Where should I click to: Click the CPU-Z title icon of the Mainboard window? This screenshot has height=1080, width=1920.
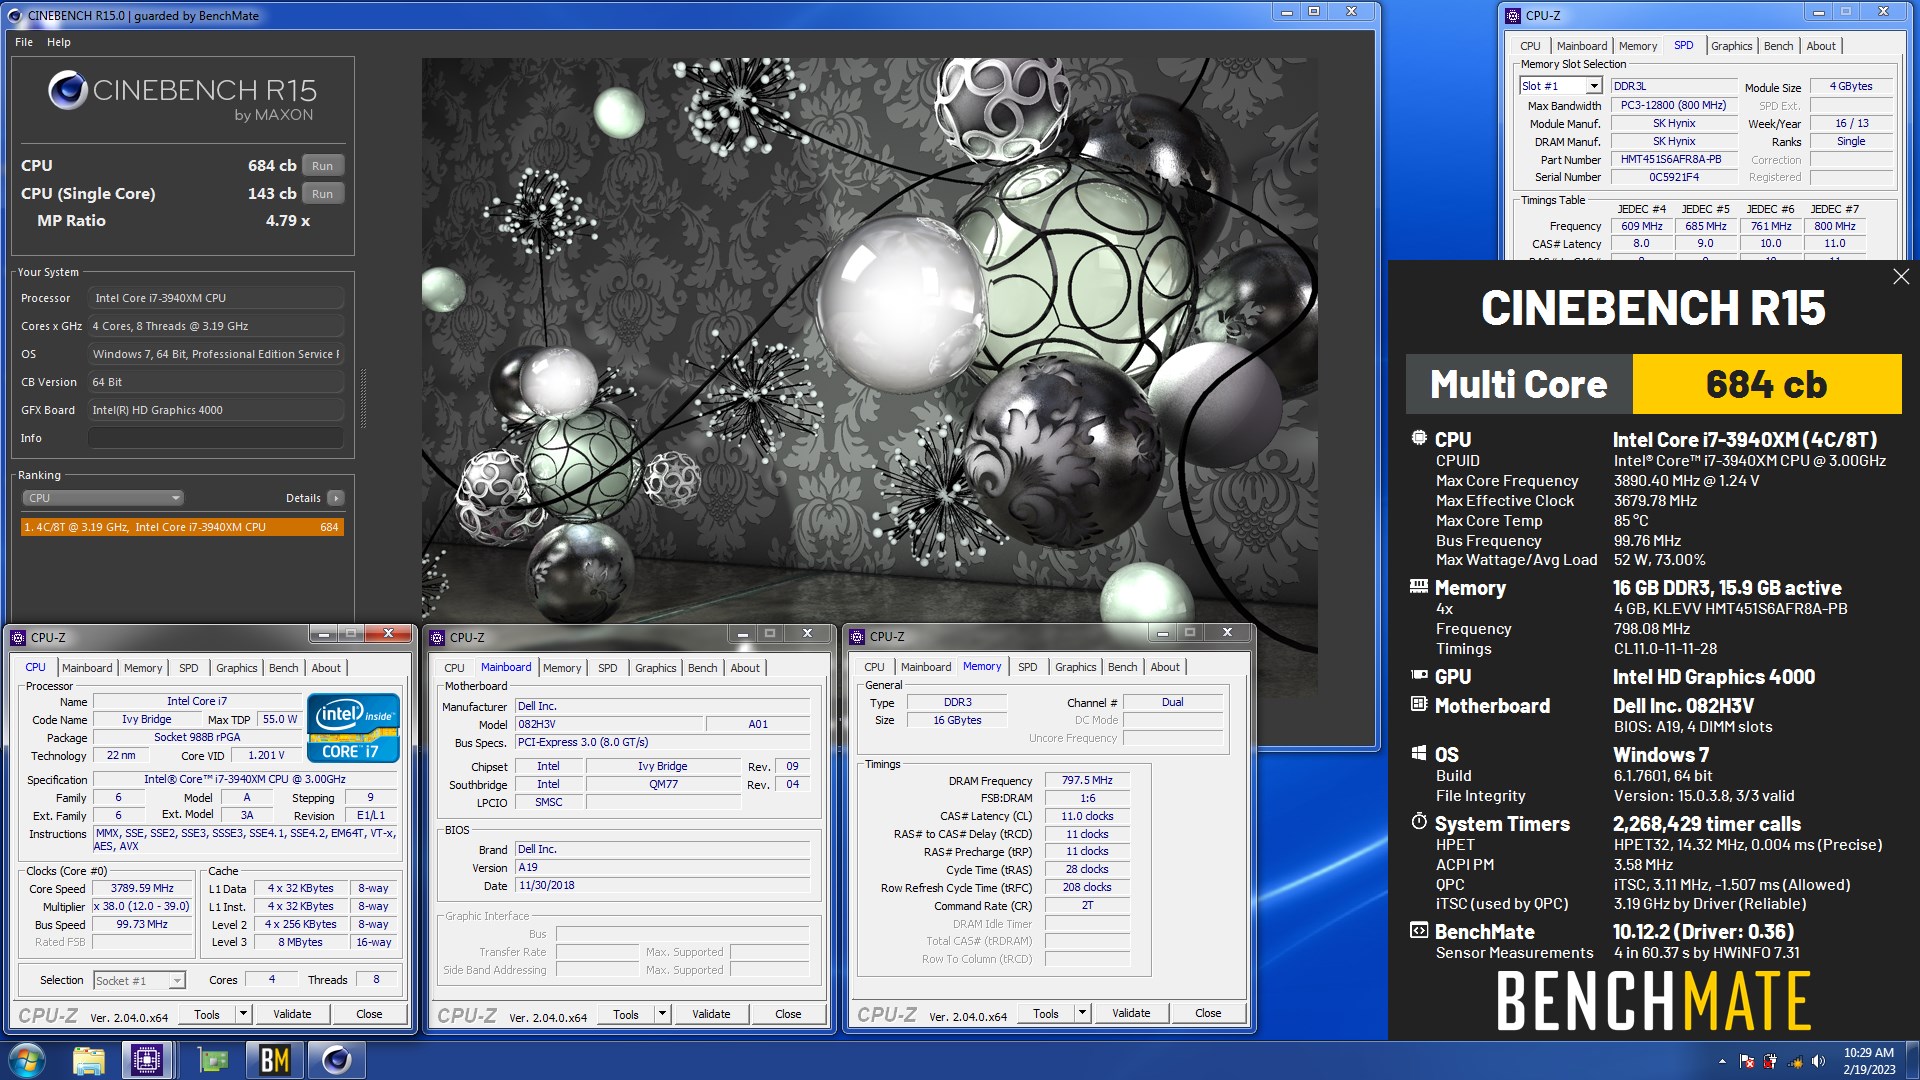pos(437,637)
